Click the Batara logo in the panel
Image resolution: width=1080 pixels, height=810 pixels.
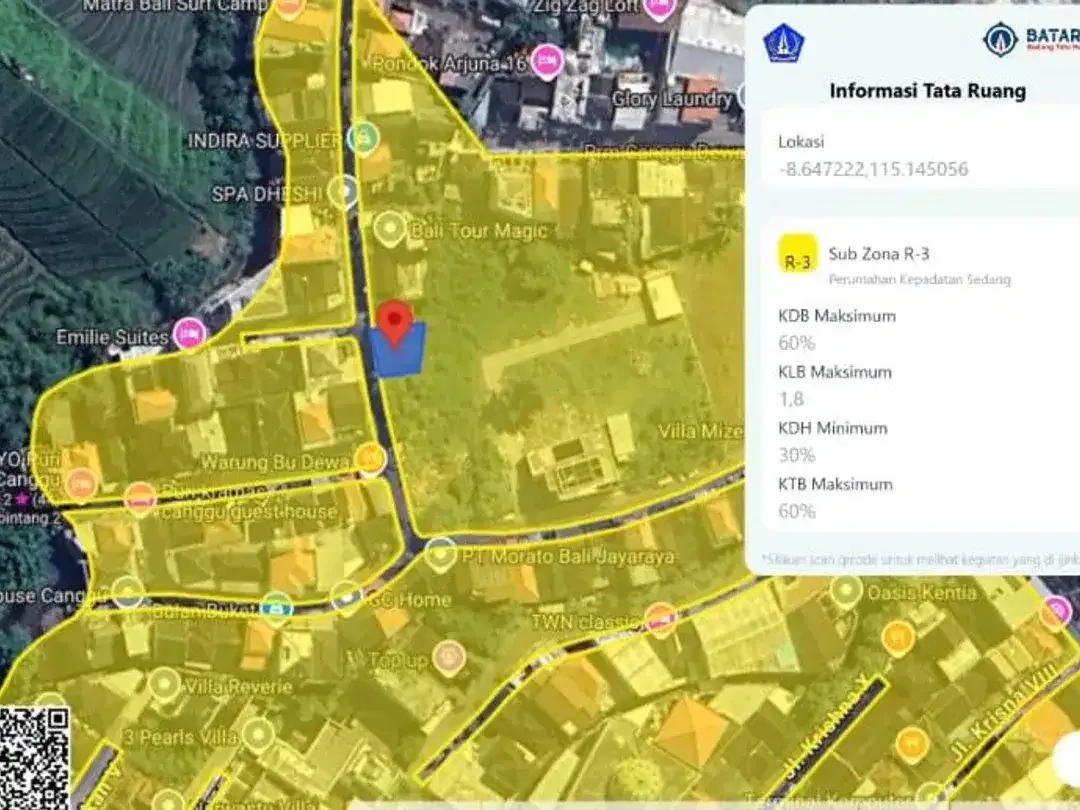pyautogui.click(x=1031, y=39)
